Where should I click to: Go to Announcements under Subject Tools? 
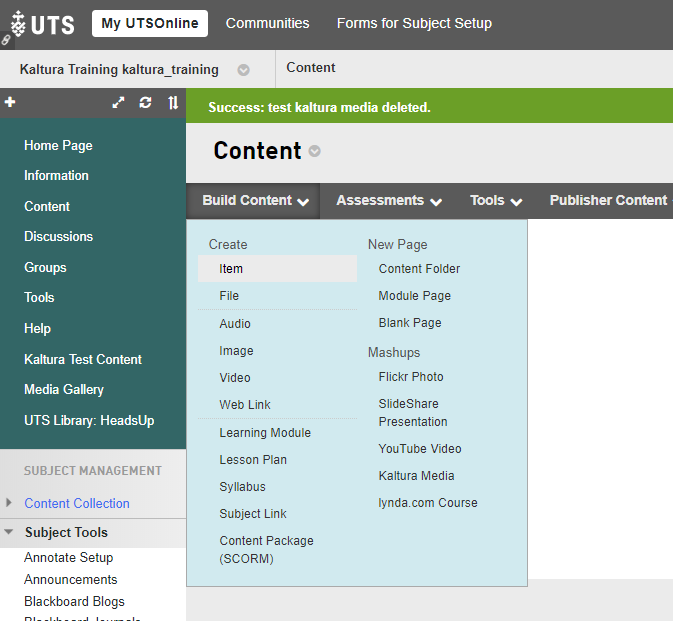[71, 580]
